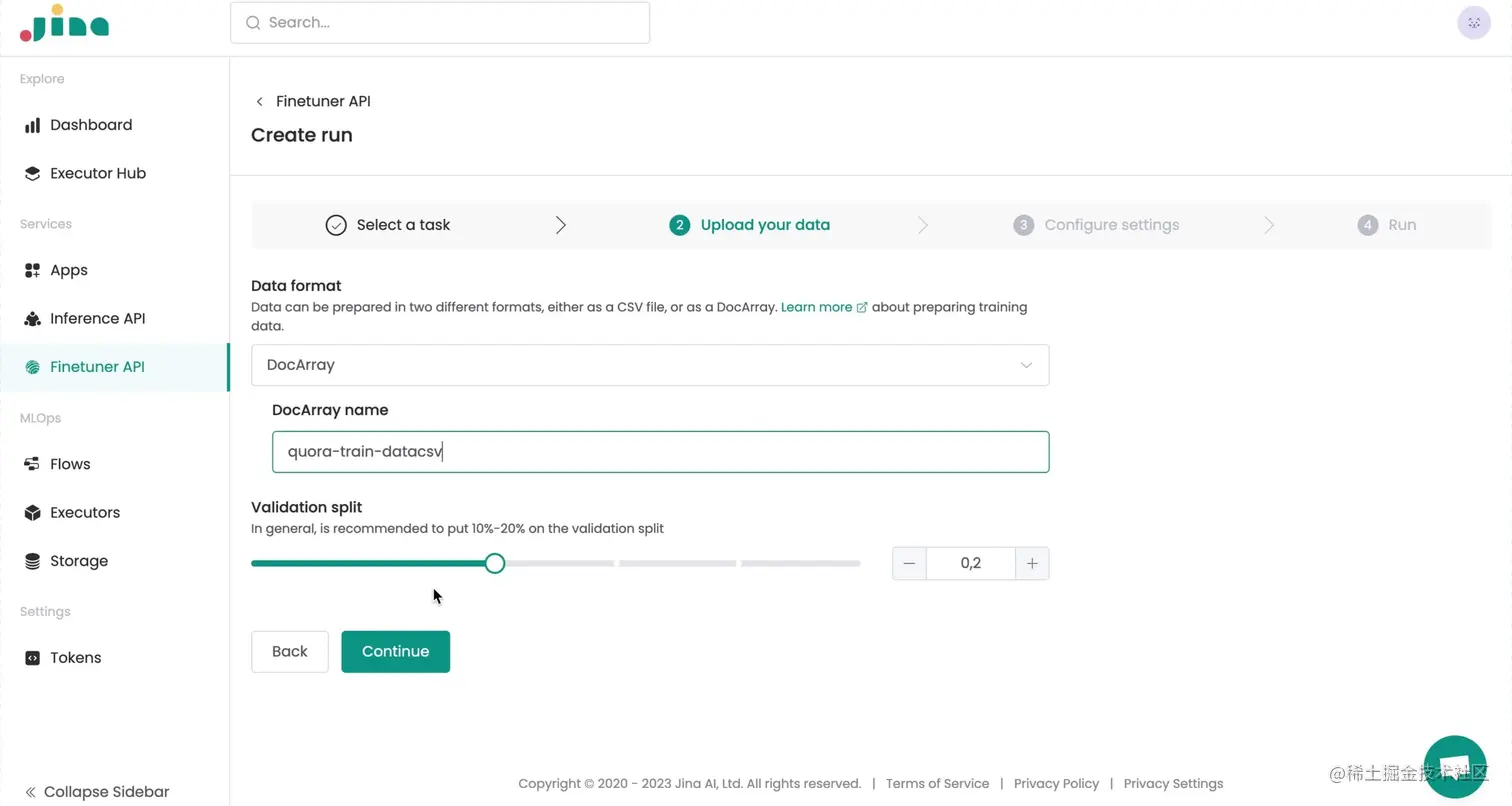Open the Data format DocArray dropdown
This screenshot has height=806, width=1512.
(650, 365)
